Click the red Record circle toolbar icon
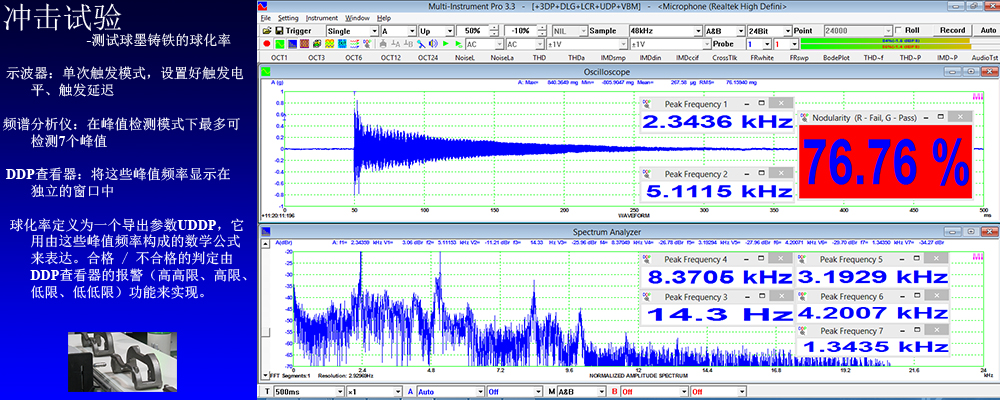The image size is (1000, 400). coord(267,44)
